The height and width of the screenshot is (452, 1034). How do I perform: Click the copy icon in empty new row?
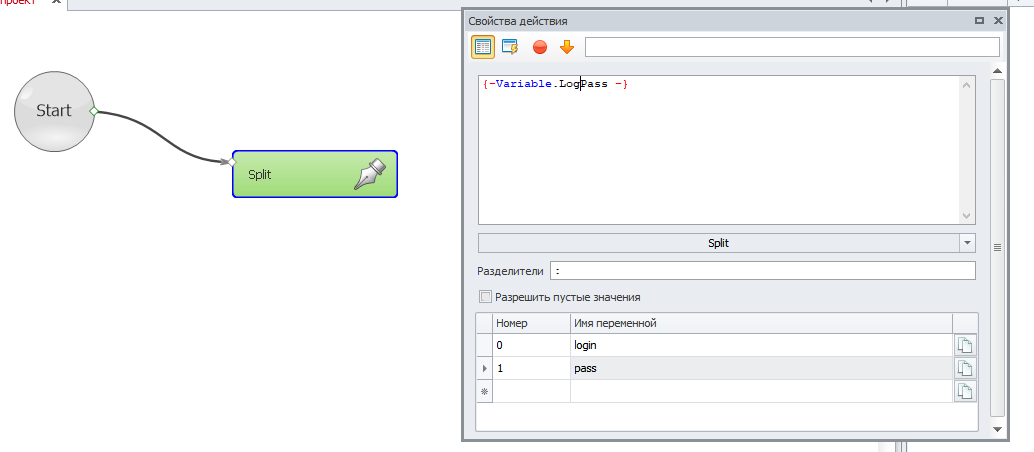click(965, 391)
